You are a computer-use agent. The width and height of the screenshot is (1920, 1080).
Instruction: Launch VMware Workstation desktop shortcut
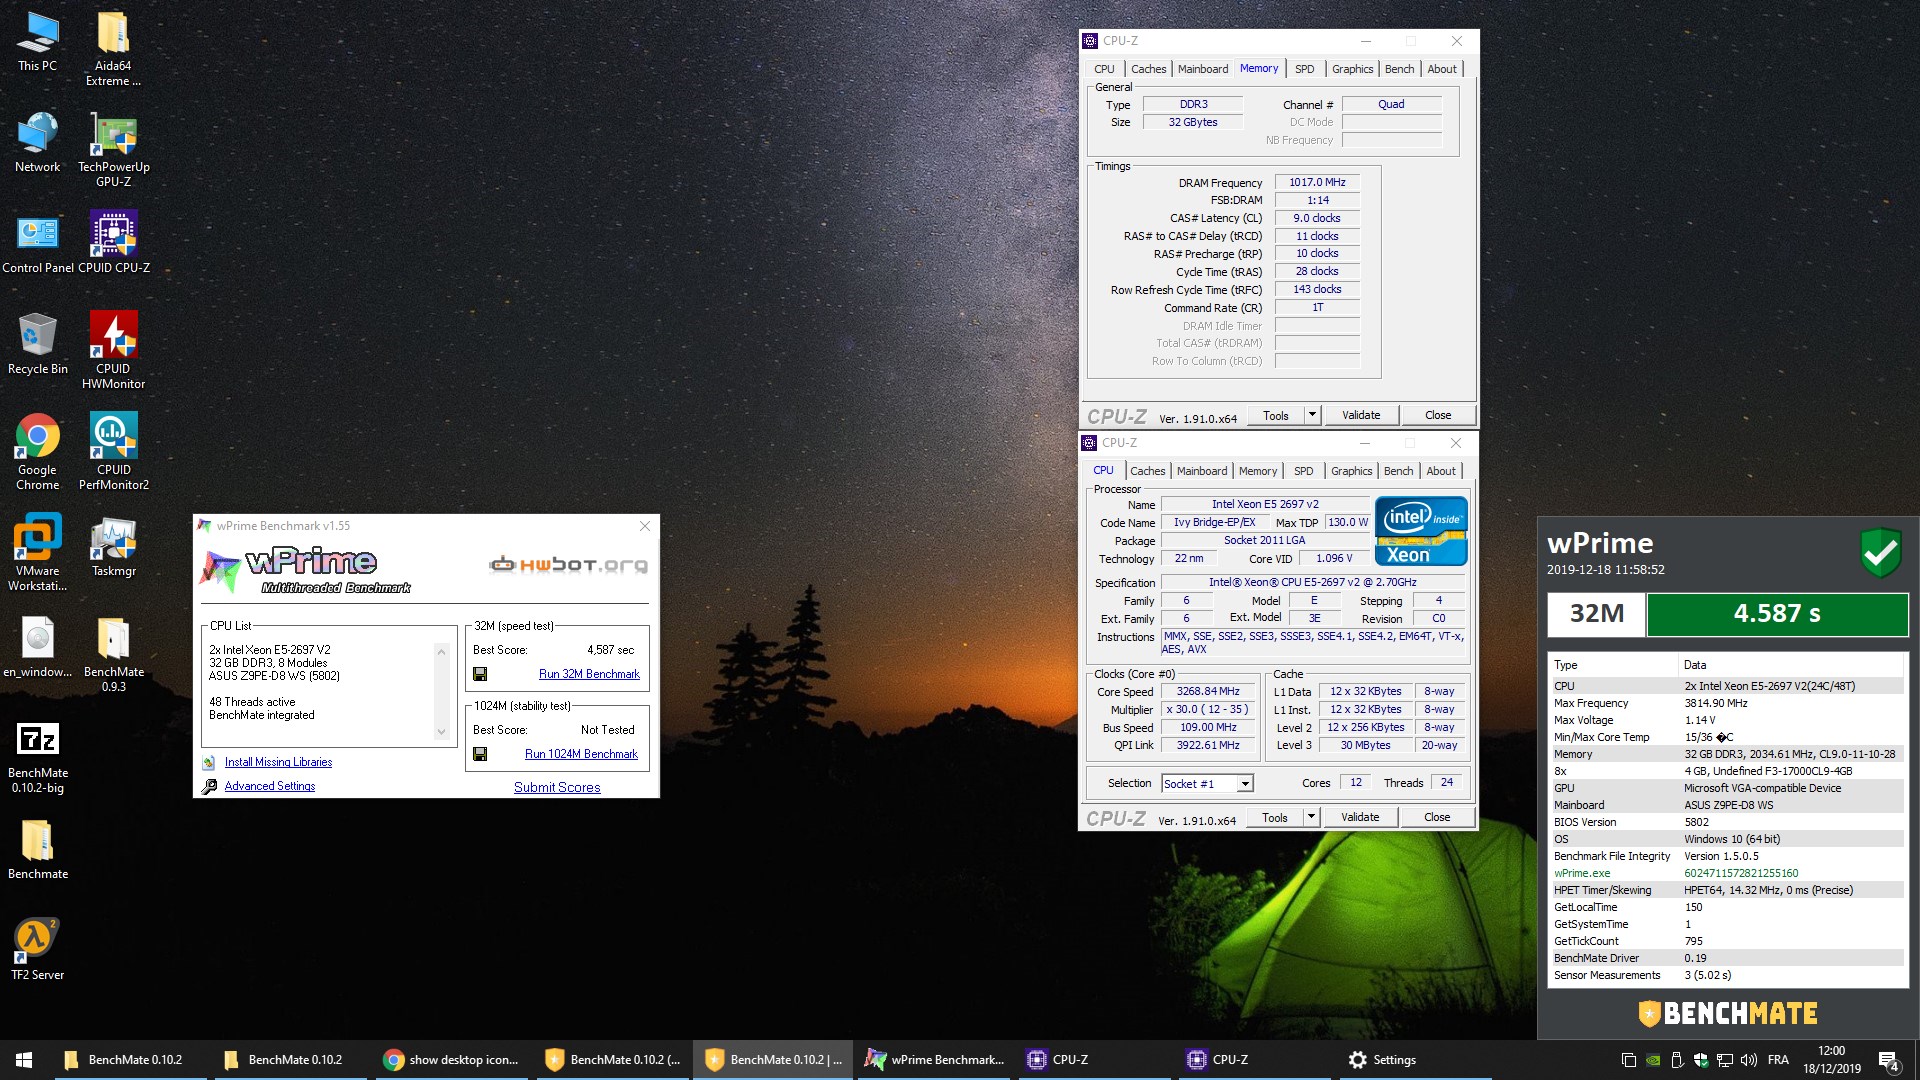click(x=37, y=553)
